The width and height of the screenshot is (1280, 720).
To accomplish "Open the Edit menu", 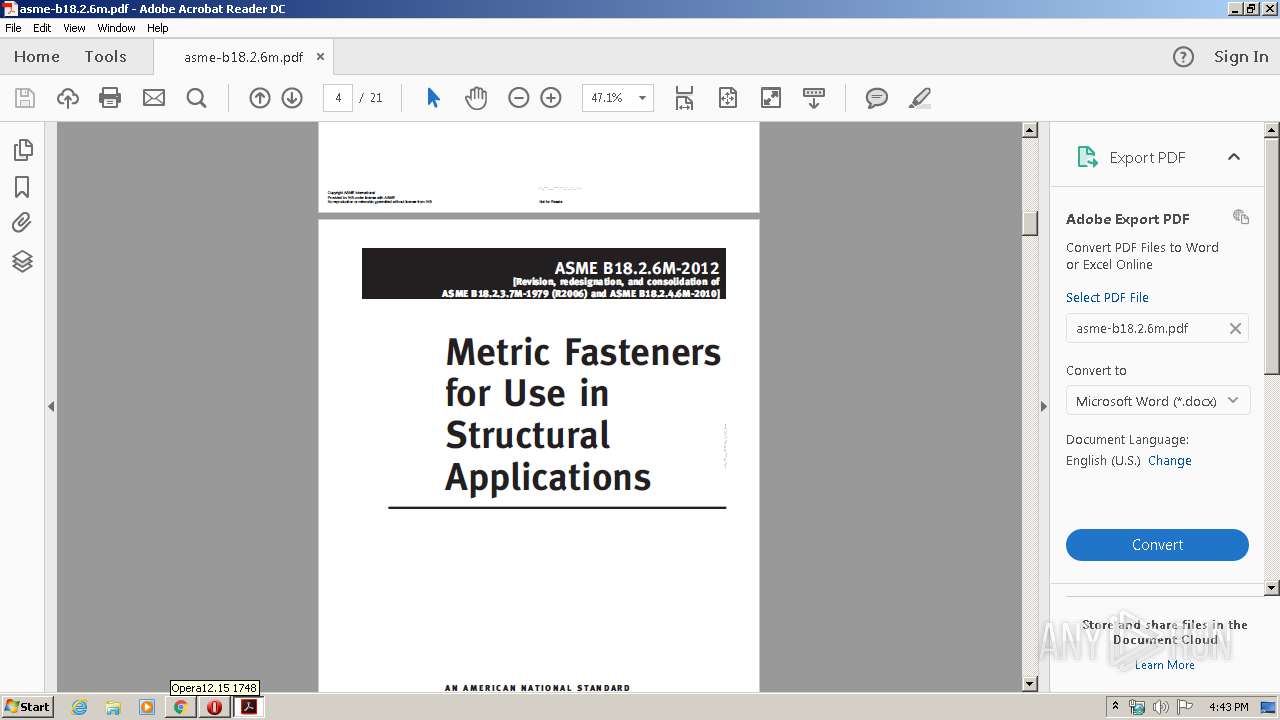I will [x=42, y=28].
